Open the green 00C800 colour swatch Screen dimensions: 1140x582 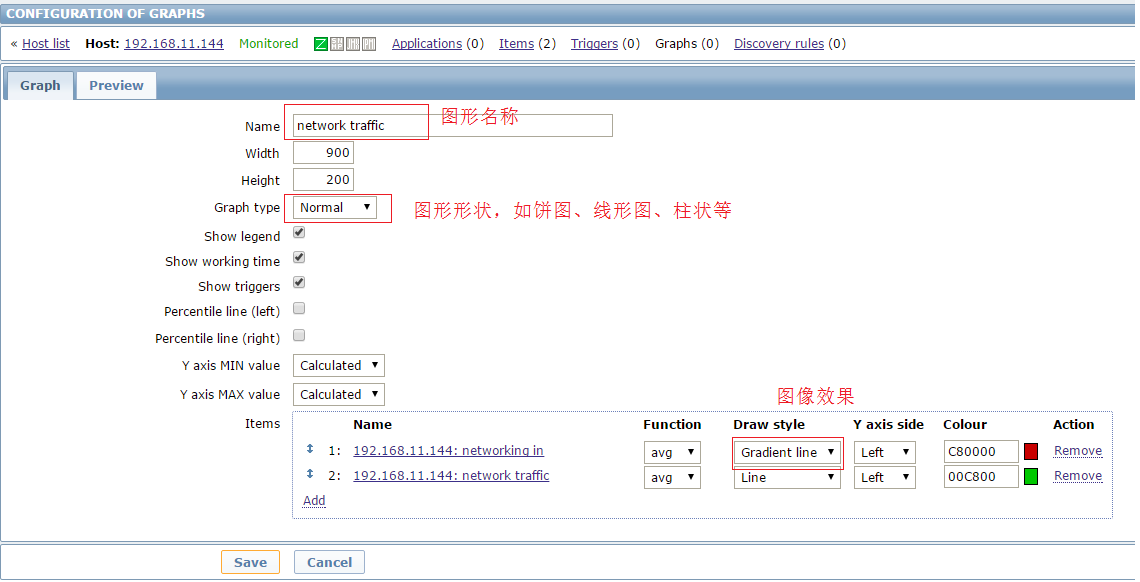(x=1031, y=477)
